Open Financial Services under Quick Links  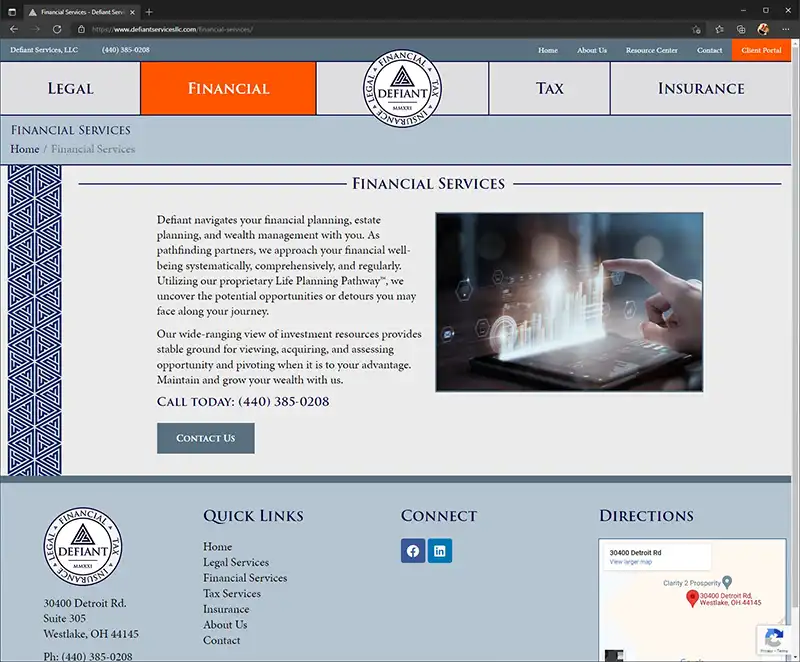[245, 578]
